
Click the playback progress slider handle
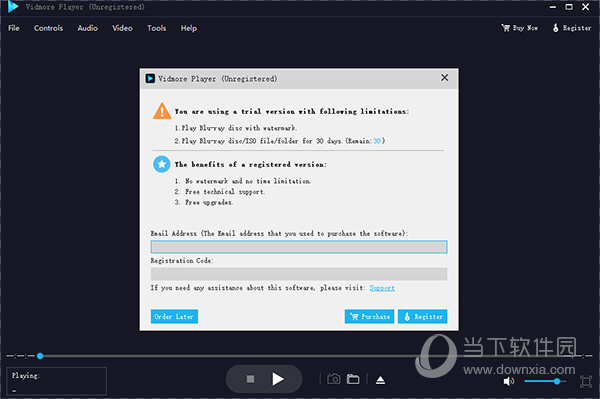click(40, 356)
